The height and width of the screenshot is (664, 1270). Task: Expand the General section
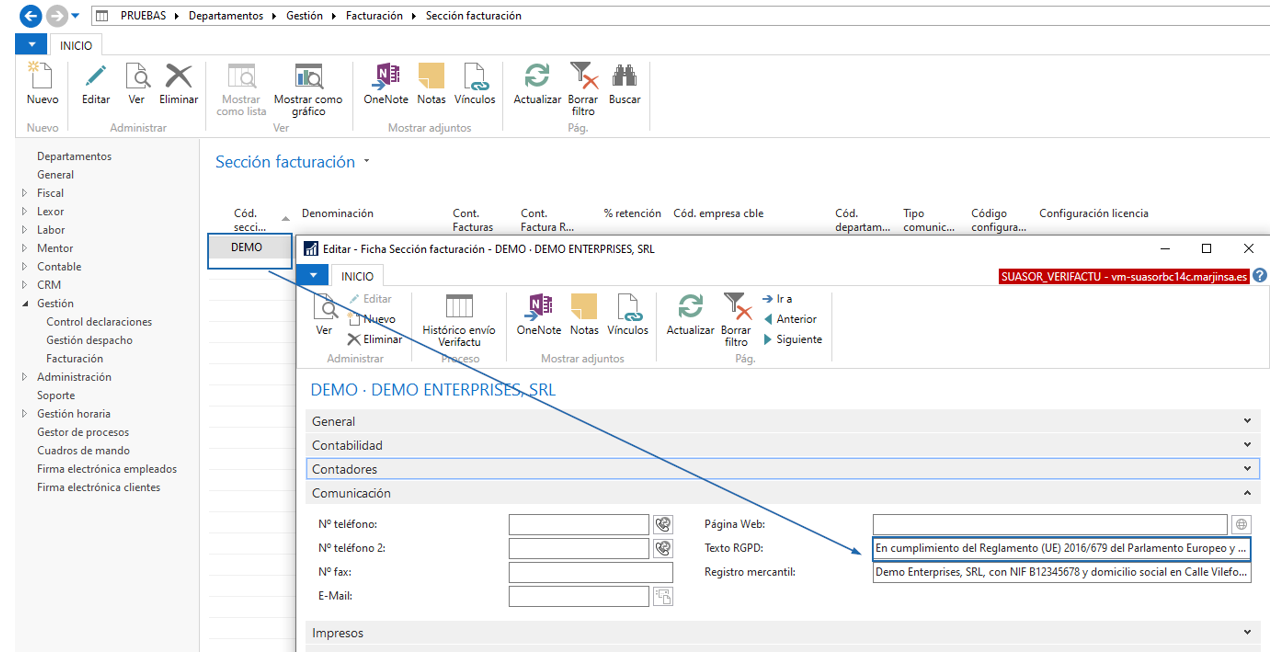pyautogui.click(x=780, y=421)
